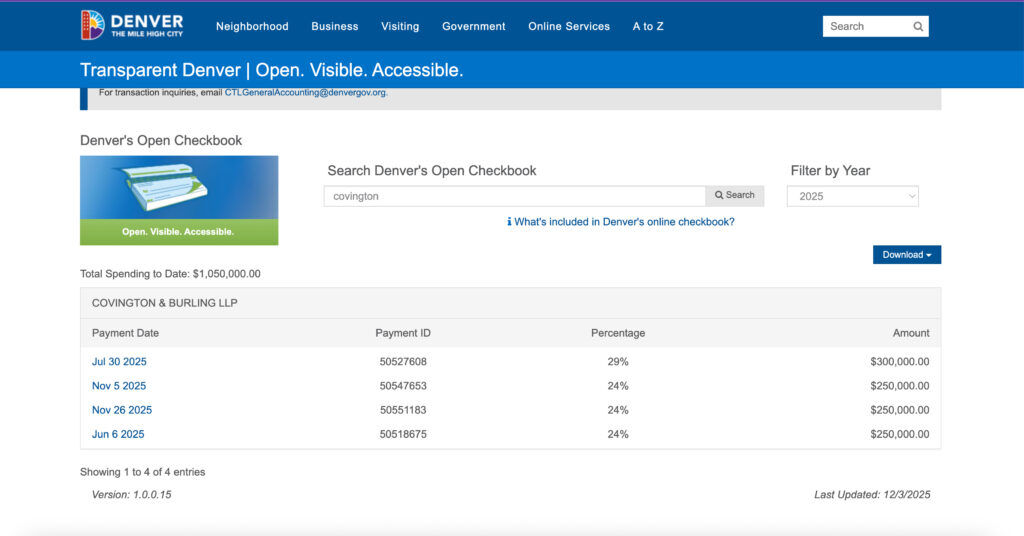Viewport: 1024px width, 536px height.
Task: Open the Neighborhood menu
Action: click(252, 27)
